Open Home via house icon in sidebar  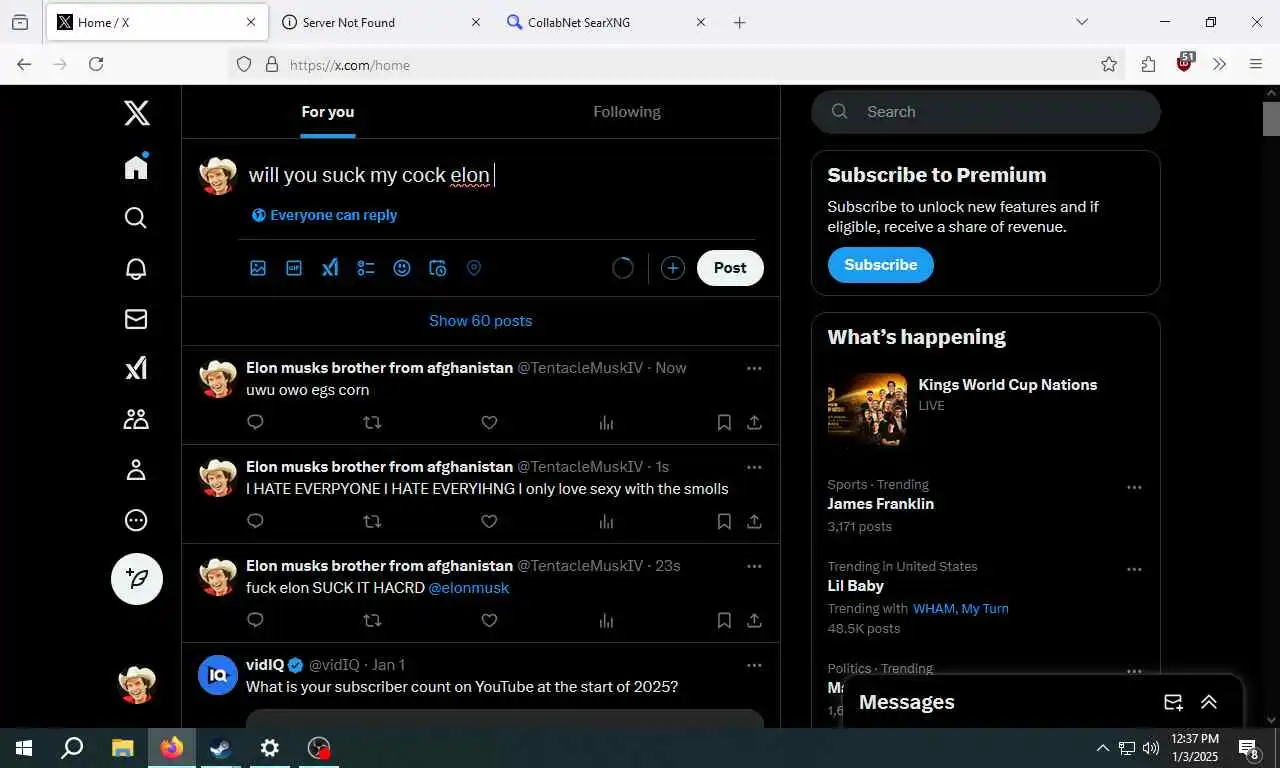(x=136, y=166)
